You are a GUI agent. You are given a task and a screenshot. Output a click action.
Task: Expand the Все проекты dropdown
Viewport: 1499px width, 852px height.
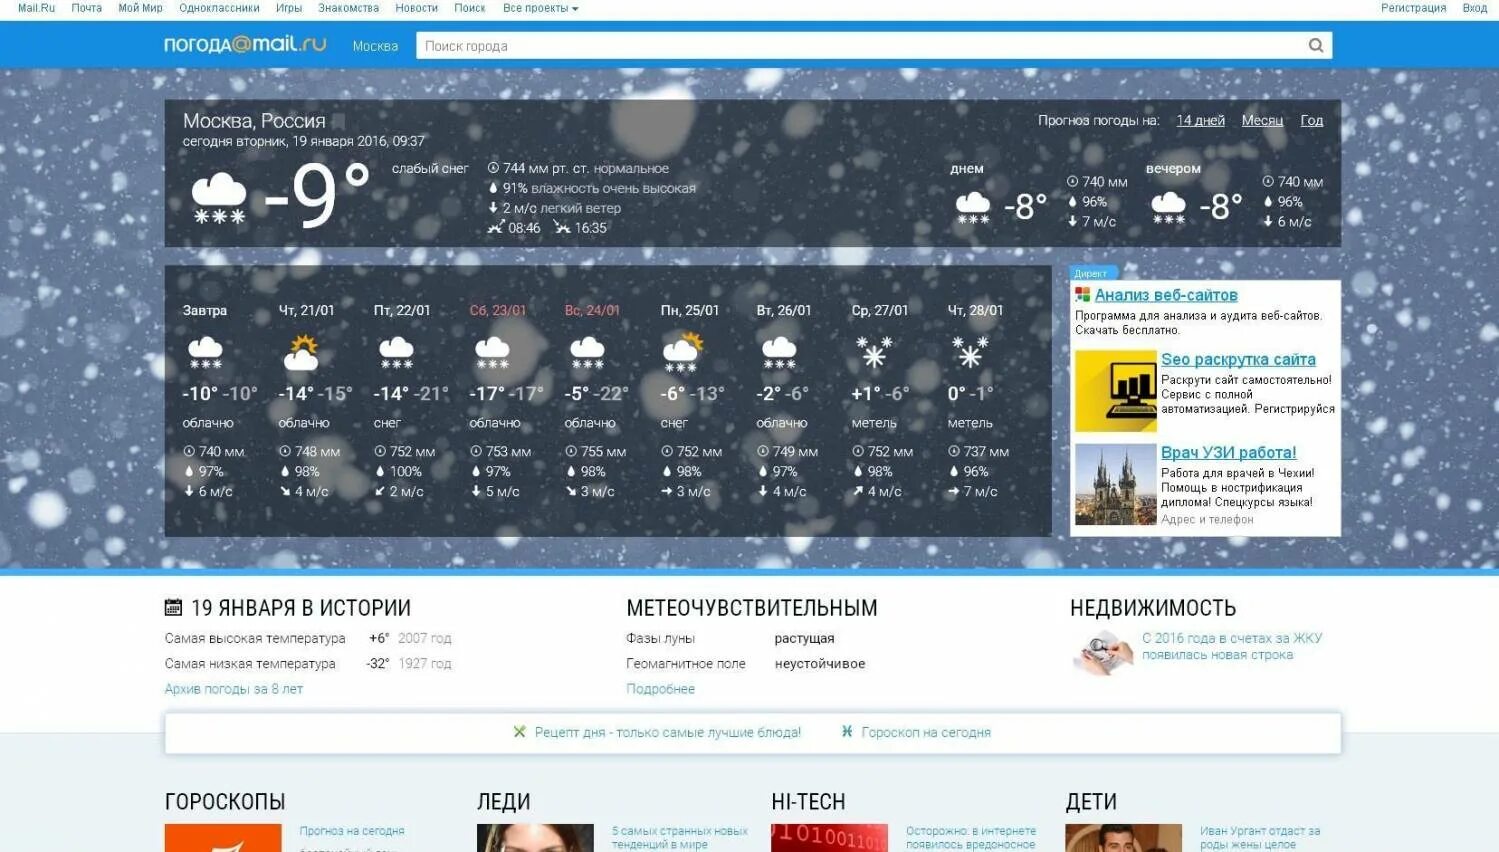click(x=540, y=8)
